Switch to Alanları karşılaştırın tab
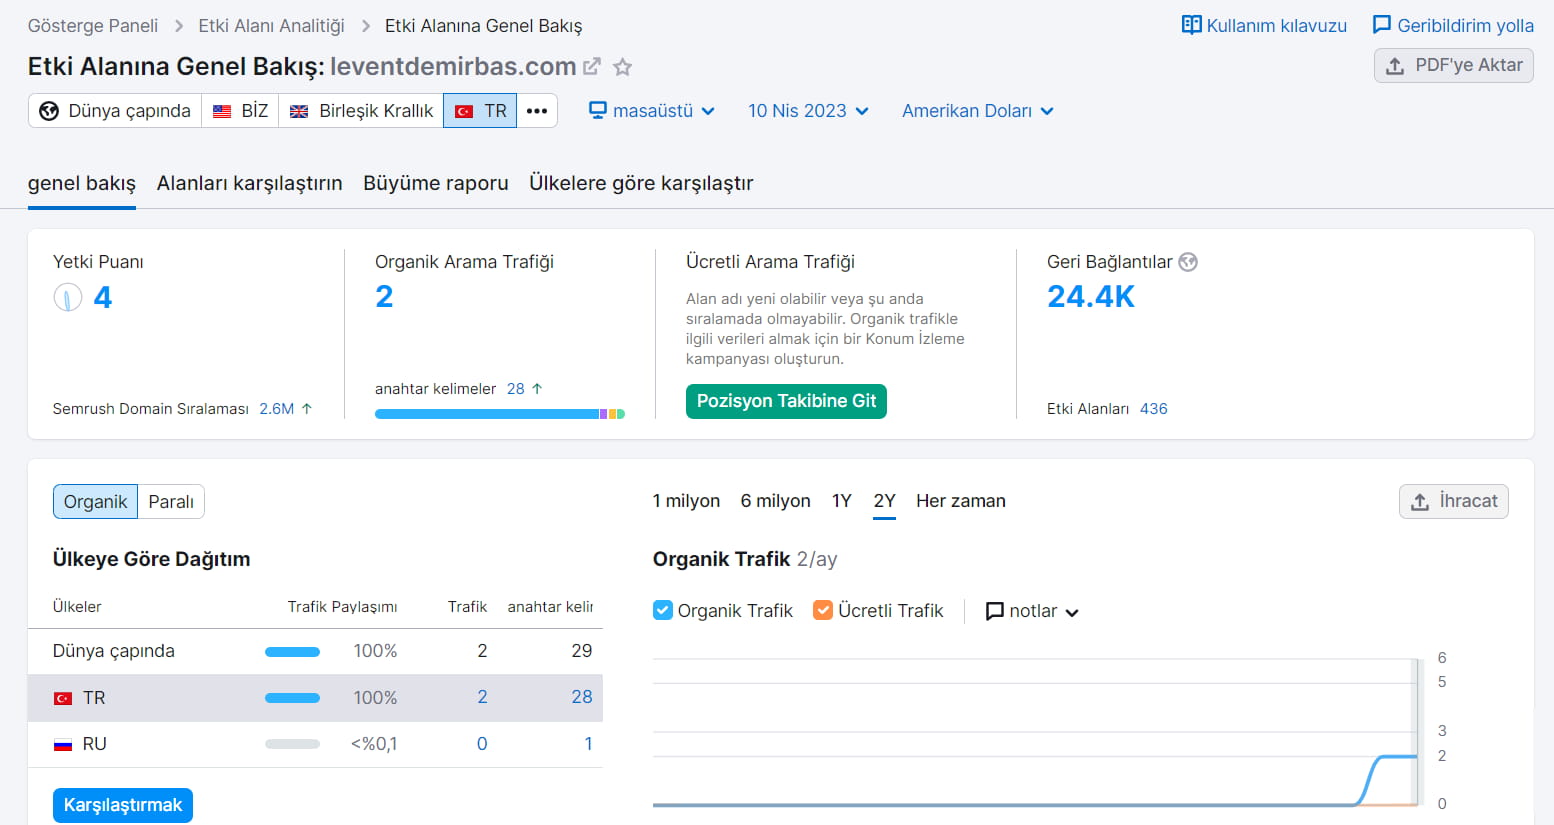The height and width of the screenshot is (825, 1554). coord(250,183)
